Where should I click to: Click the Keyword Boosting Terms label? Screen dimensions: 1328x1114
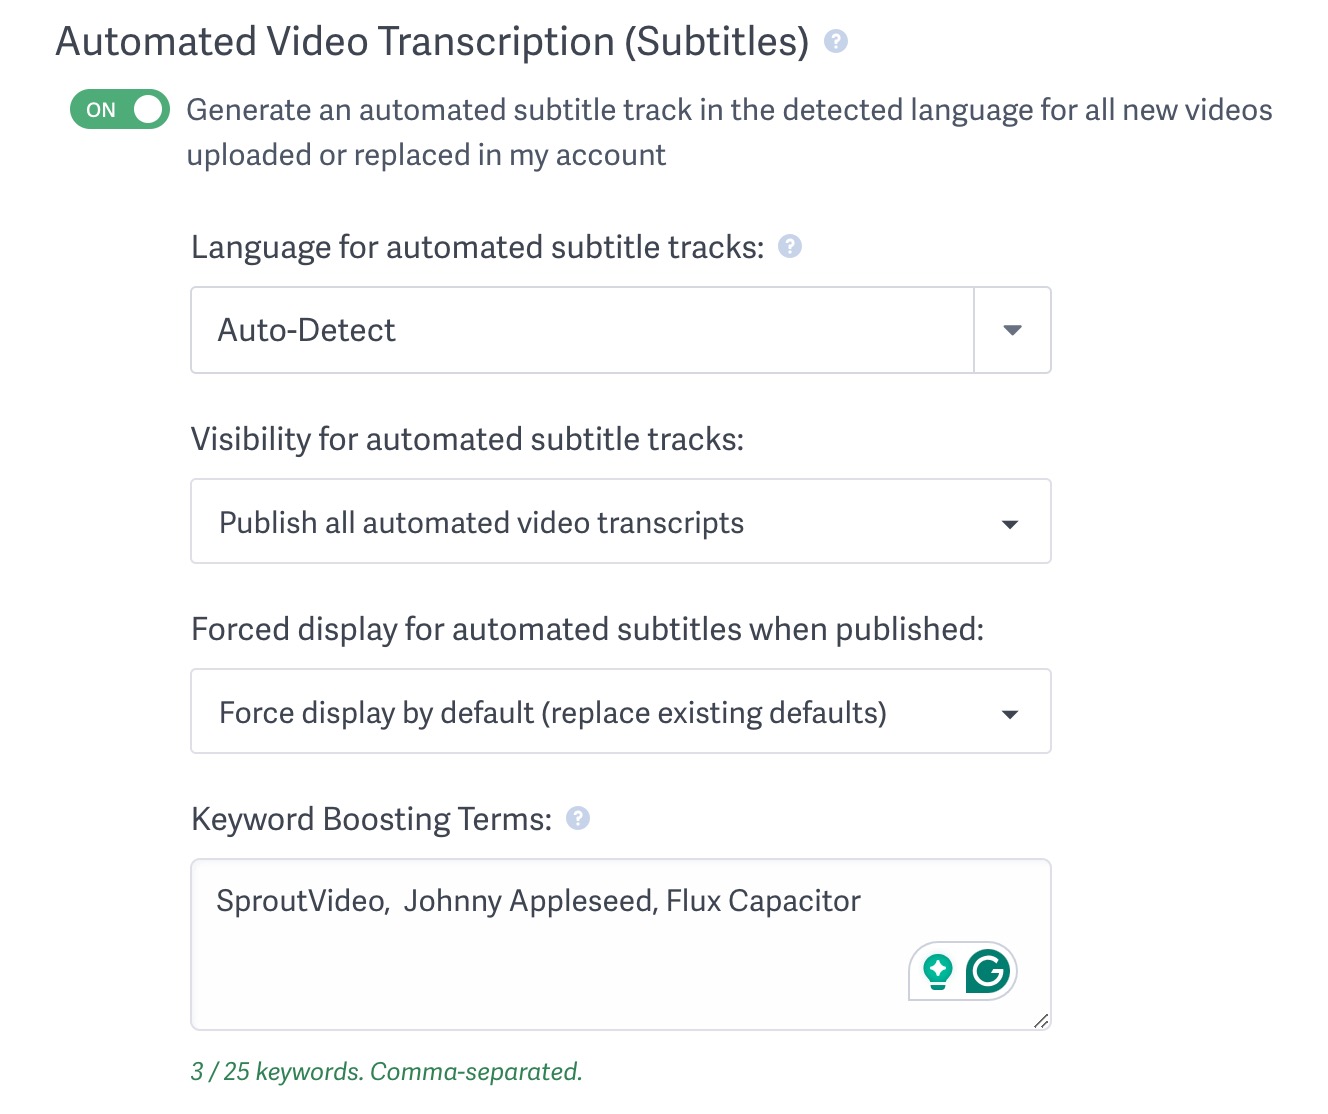(371, 818)
